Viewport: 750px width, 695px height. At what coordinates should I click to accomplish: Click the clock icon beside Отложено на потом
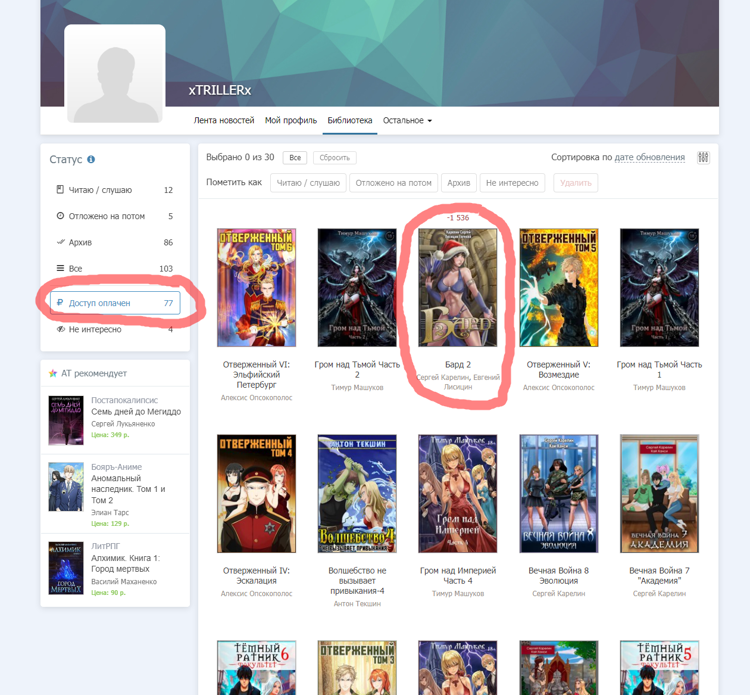(60, 216)
